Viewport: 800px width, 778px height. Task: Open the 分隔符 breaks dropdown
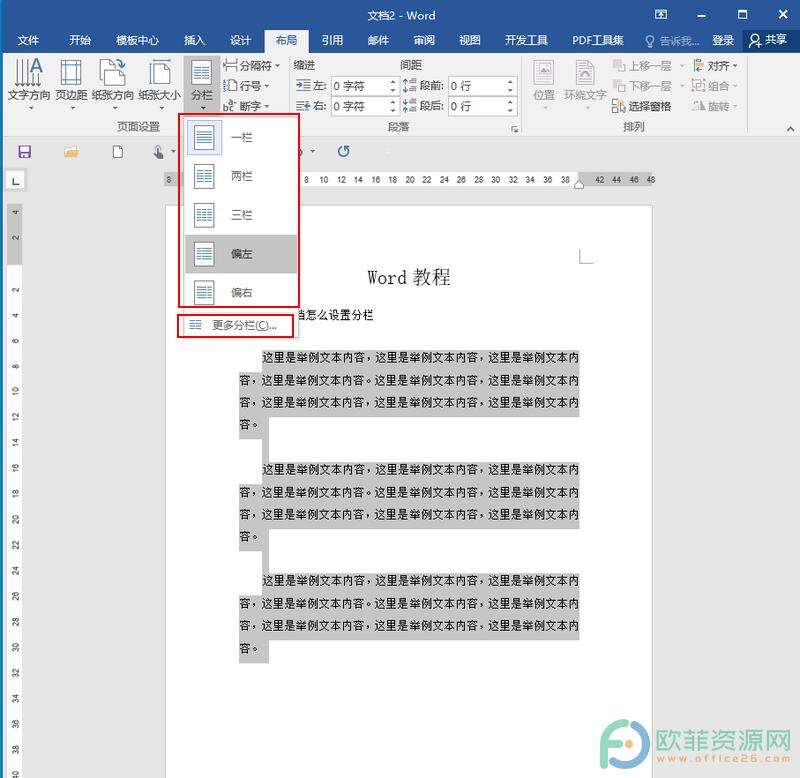[x=252, y=65]
